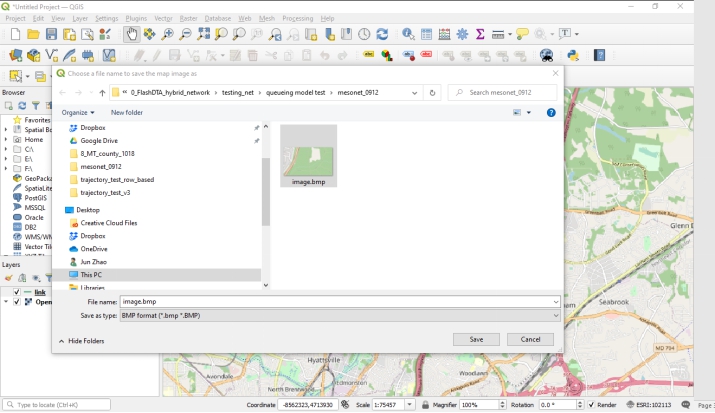
Task: Click the Refresh map icon in toolbar
Action: click(x=381, y=34)
